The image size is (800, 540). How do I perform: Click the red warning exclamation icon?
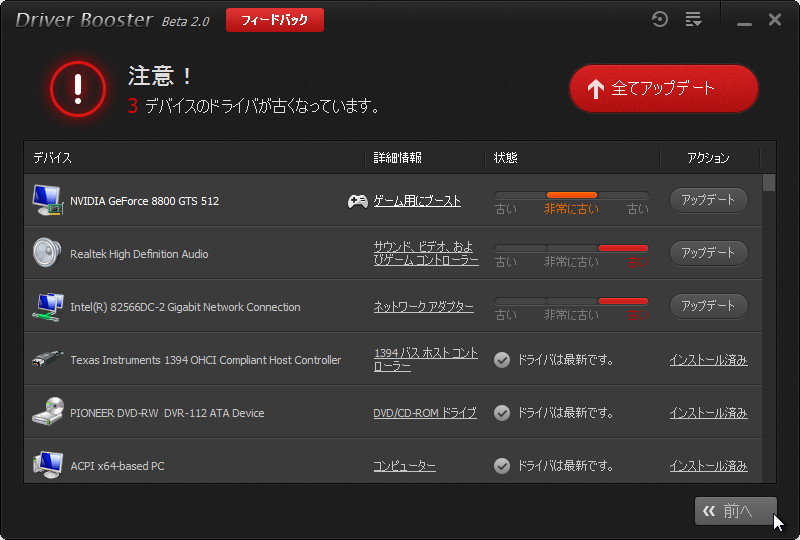[78, 89]
